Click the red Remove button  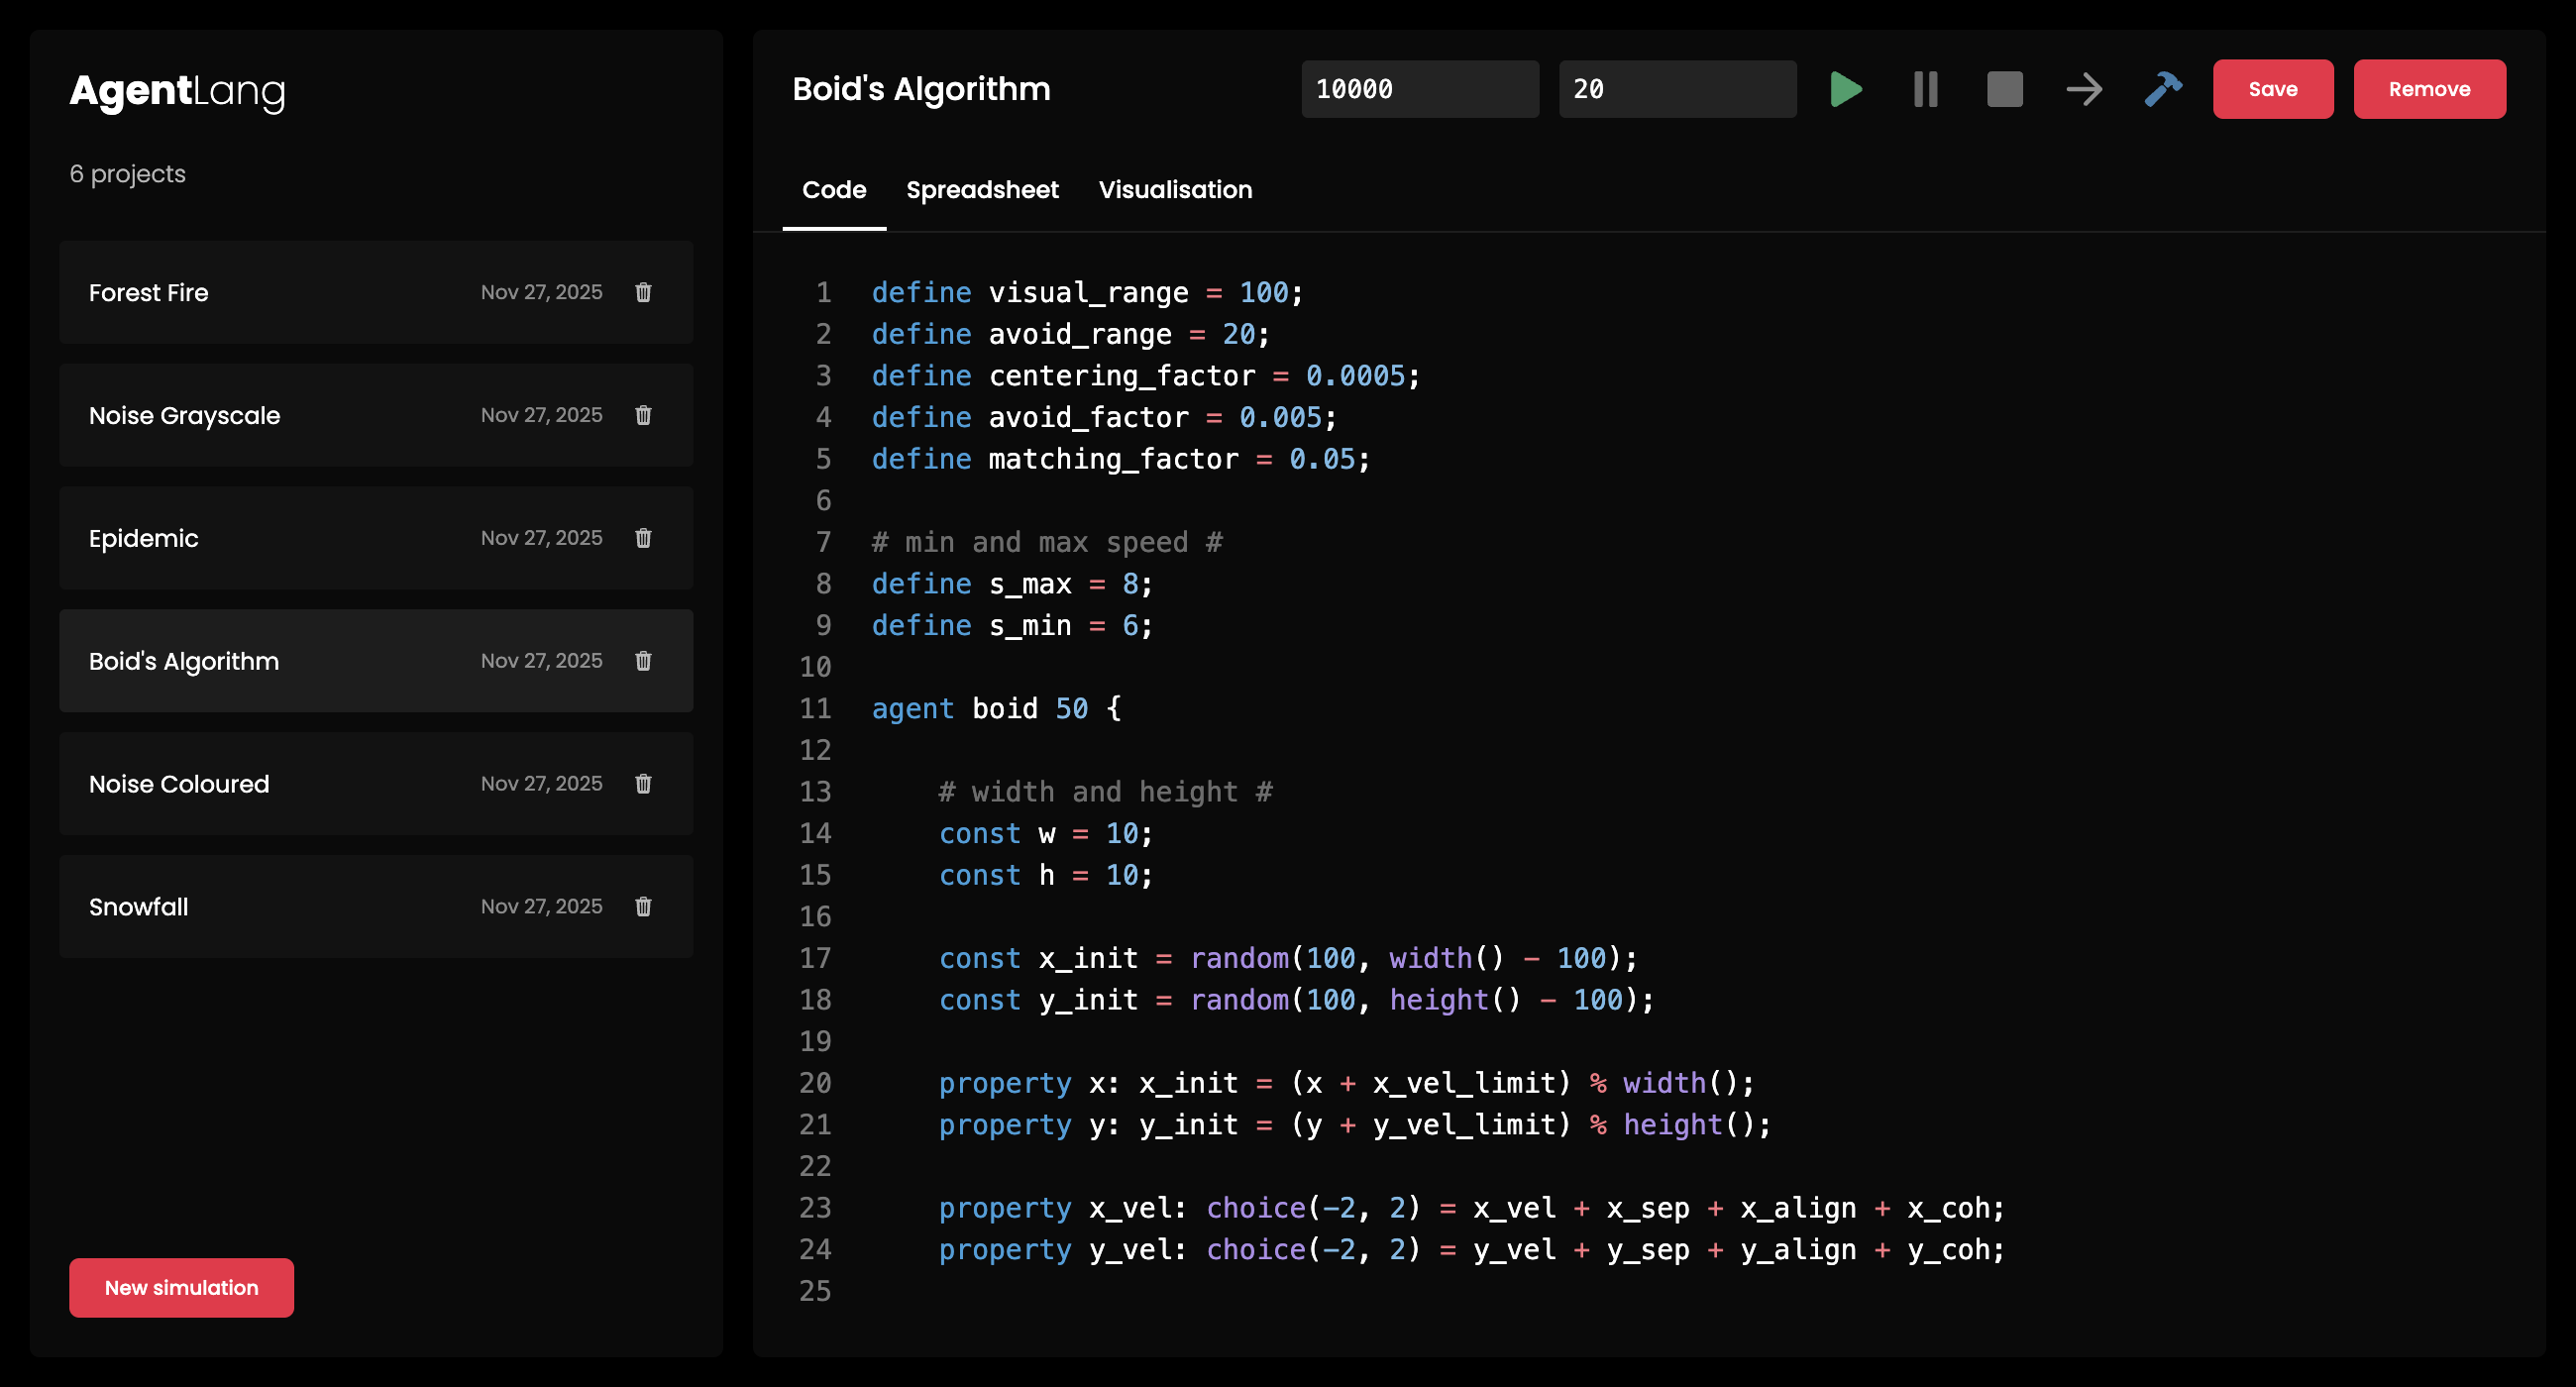point(2428,89)
